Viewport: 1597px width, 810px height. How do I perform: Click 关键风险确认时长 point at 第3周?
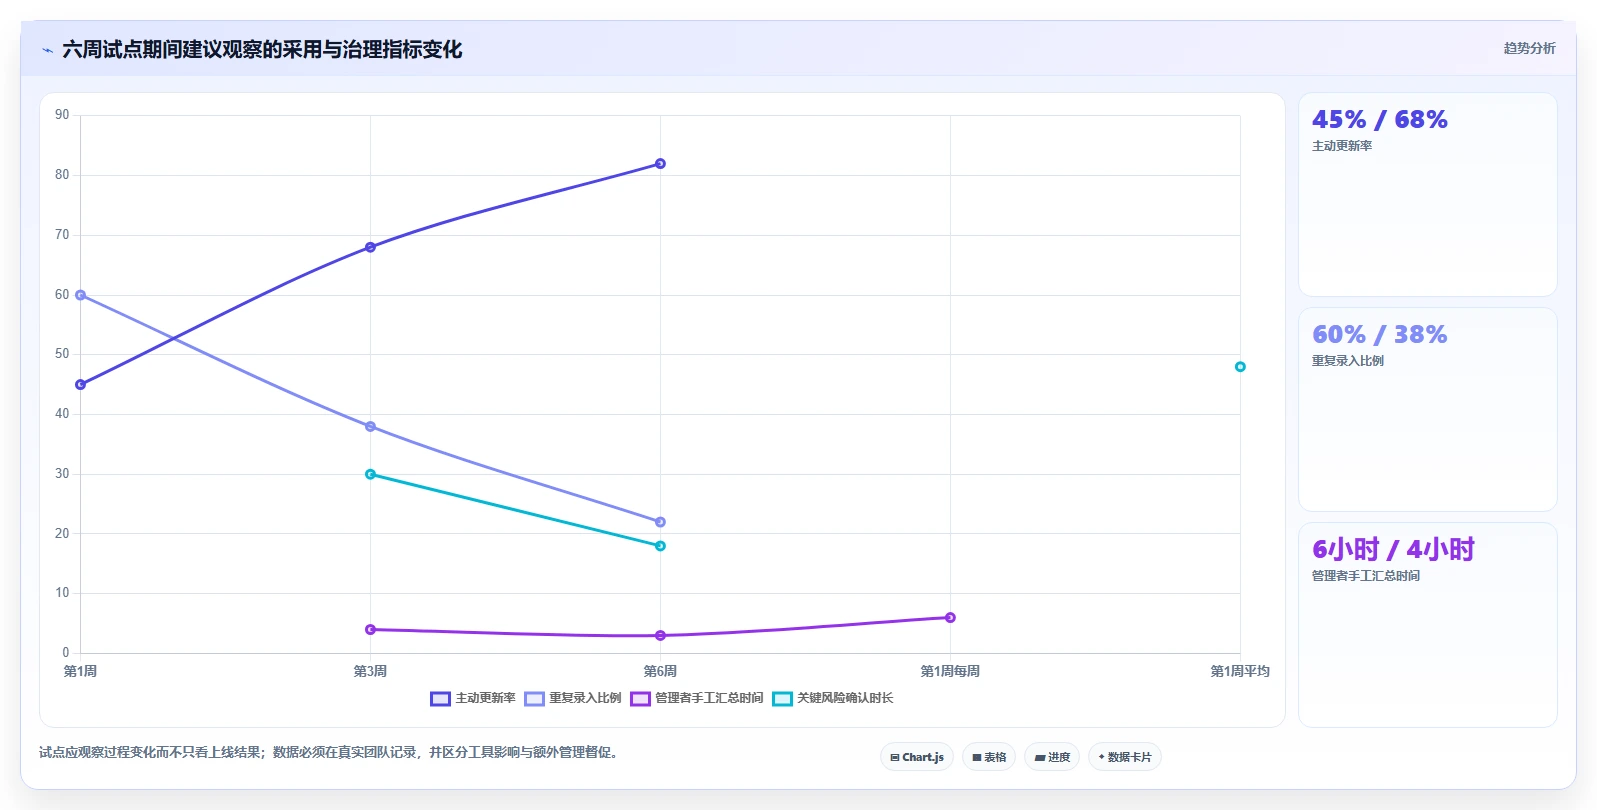point(370,474)
